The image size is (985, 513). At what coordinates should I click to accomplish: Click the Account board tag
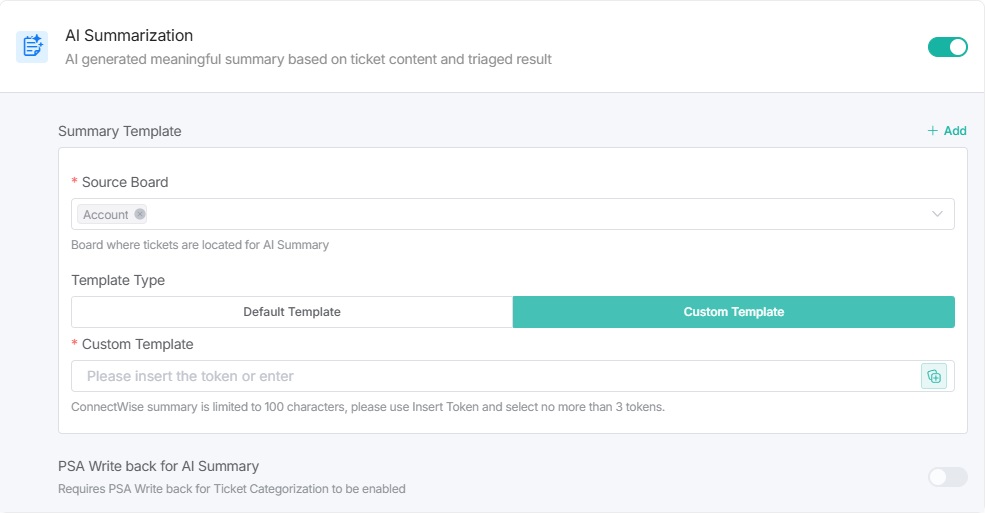(x=106, y=215)
